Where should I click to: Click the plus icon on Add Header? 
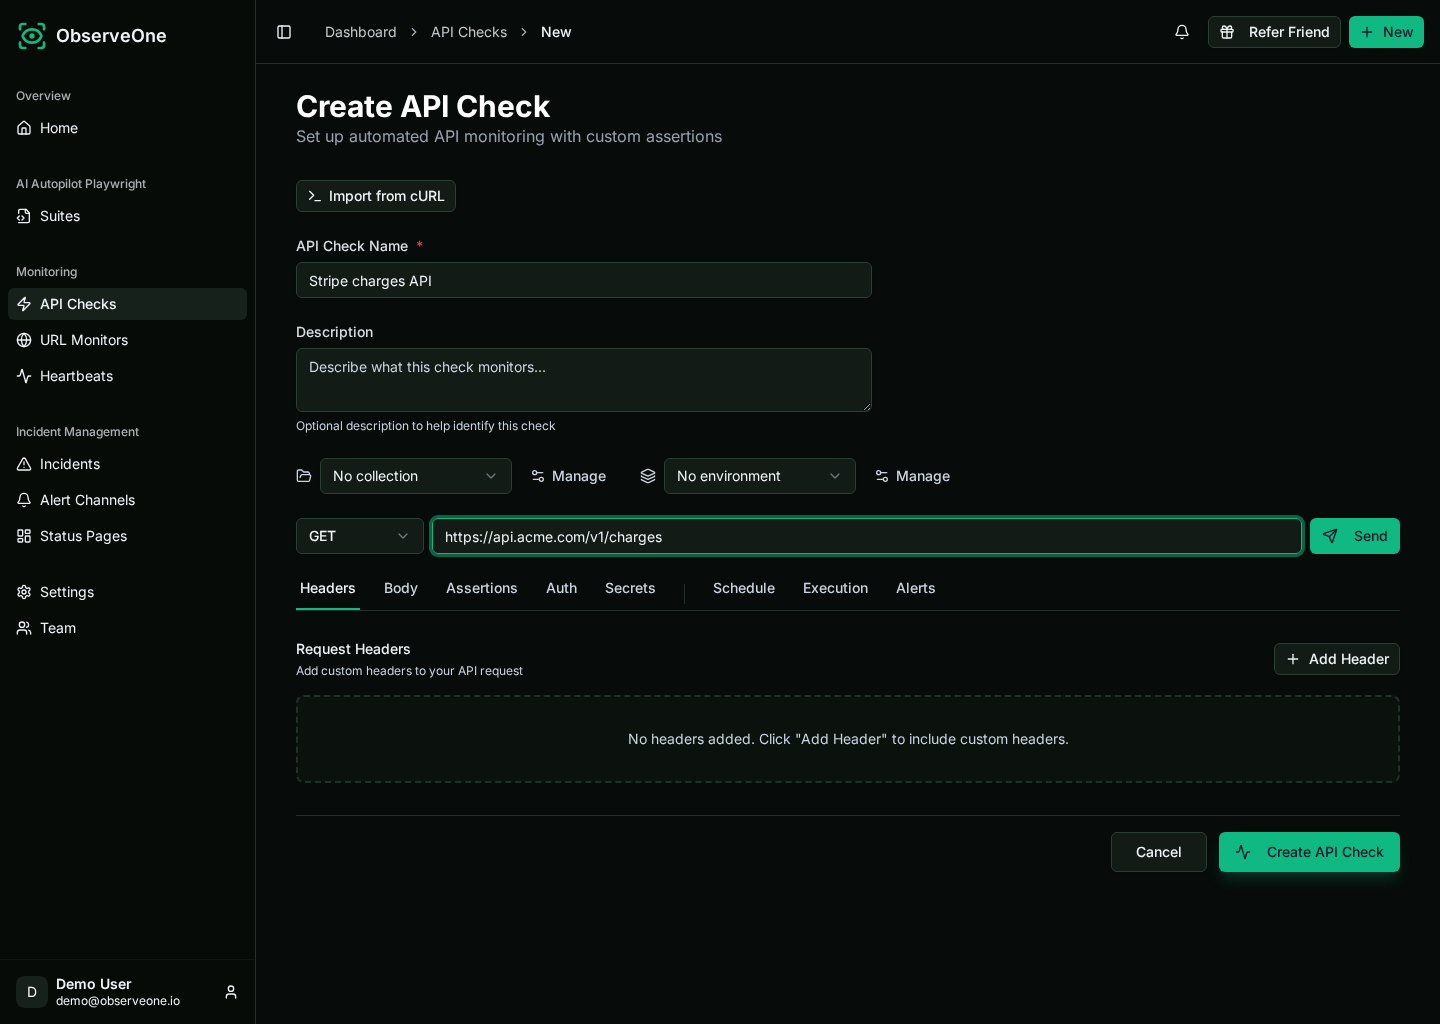point(1293,659)
